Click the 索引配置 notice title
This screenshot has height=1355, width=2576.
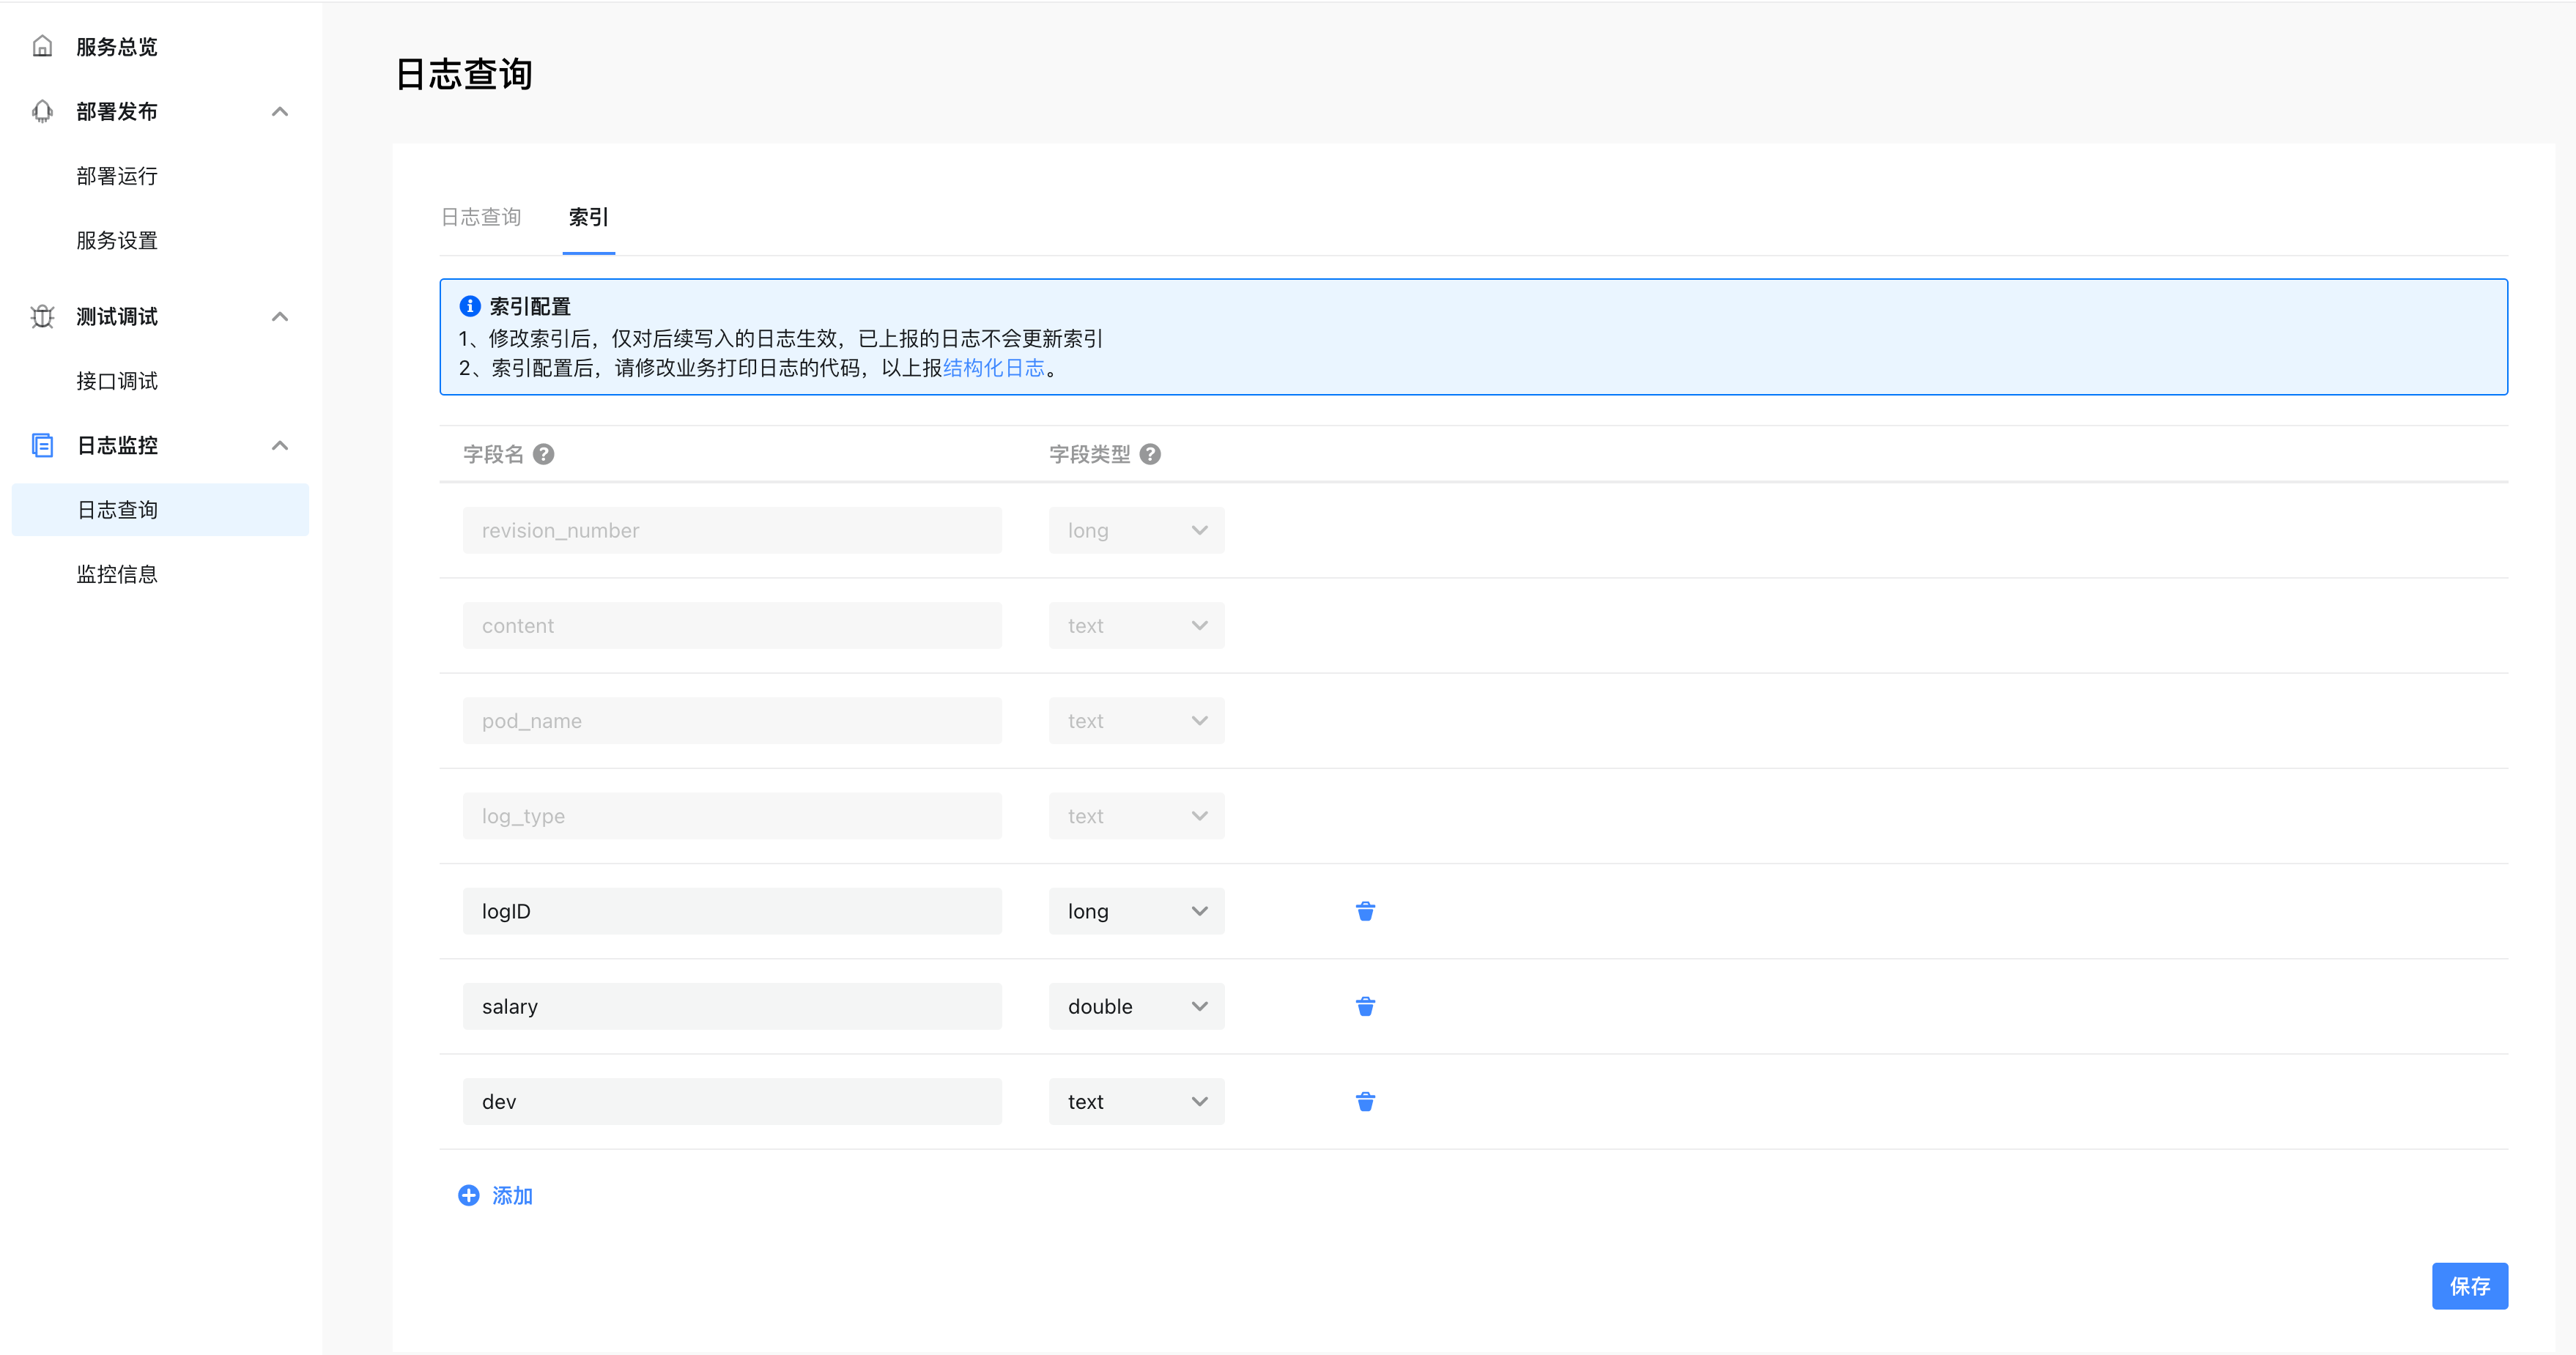(x=530, y=306)
